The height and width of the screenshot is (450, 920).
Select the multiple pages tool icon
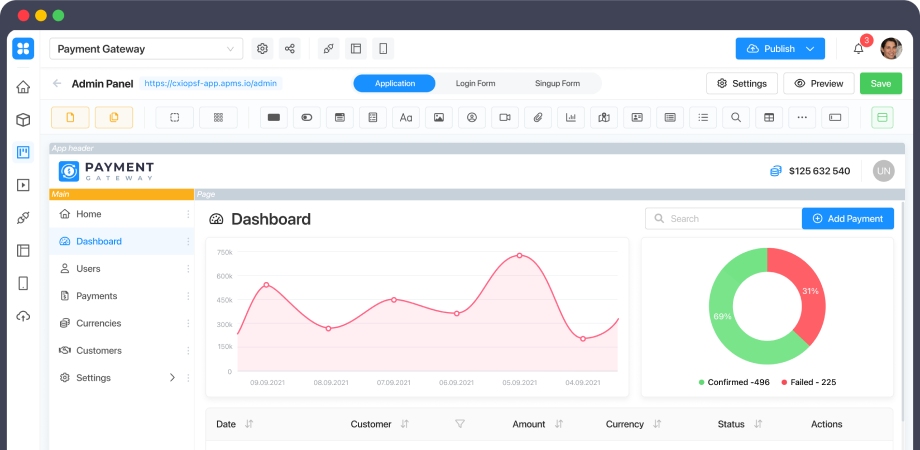pyautogui.click(x=114, y=117)
